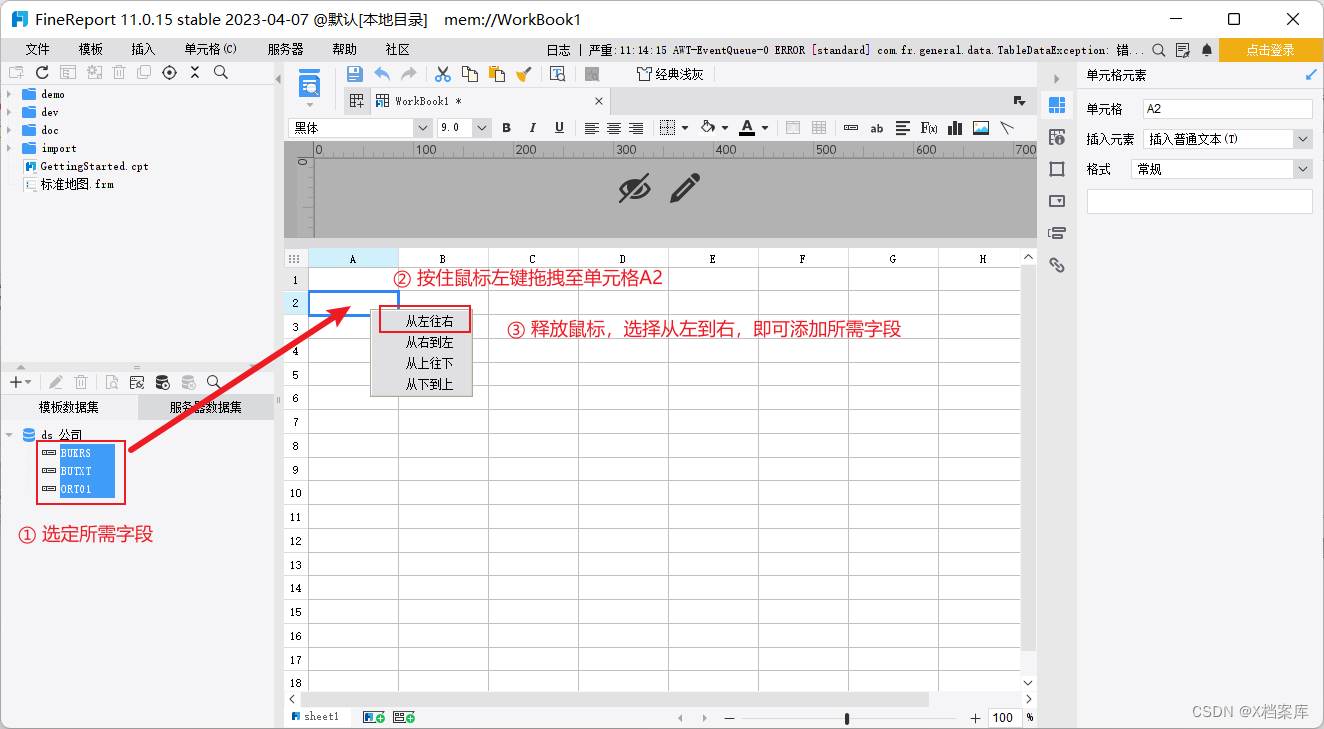Screen dimensions: 1324x729
Task: Click the 经典浅灰 theme button
Action: (x=670, y=73)
